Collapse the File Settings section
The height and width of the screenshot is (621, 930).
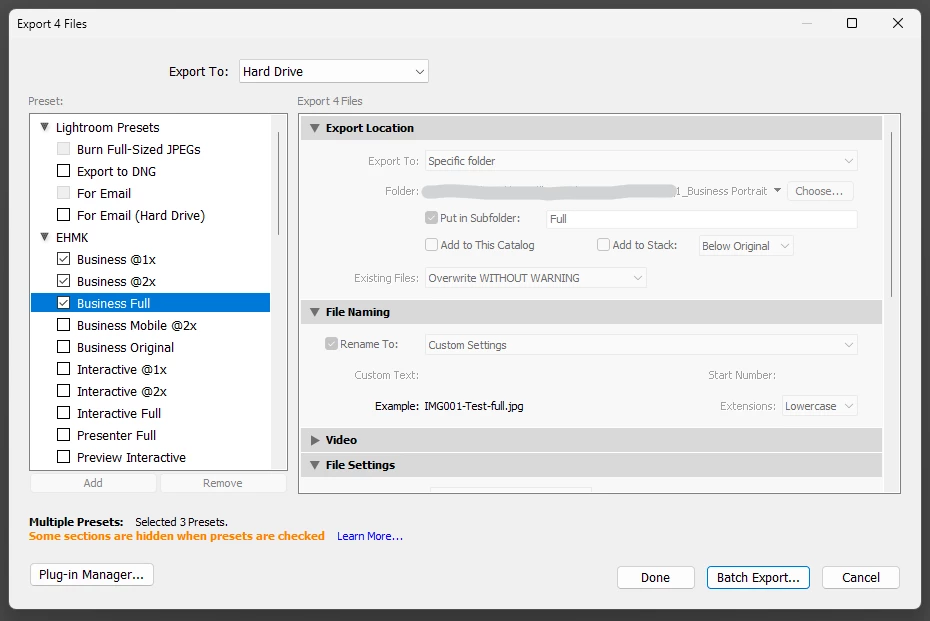(x=315, y=465)
